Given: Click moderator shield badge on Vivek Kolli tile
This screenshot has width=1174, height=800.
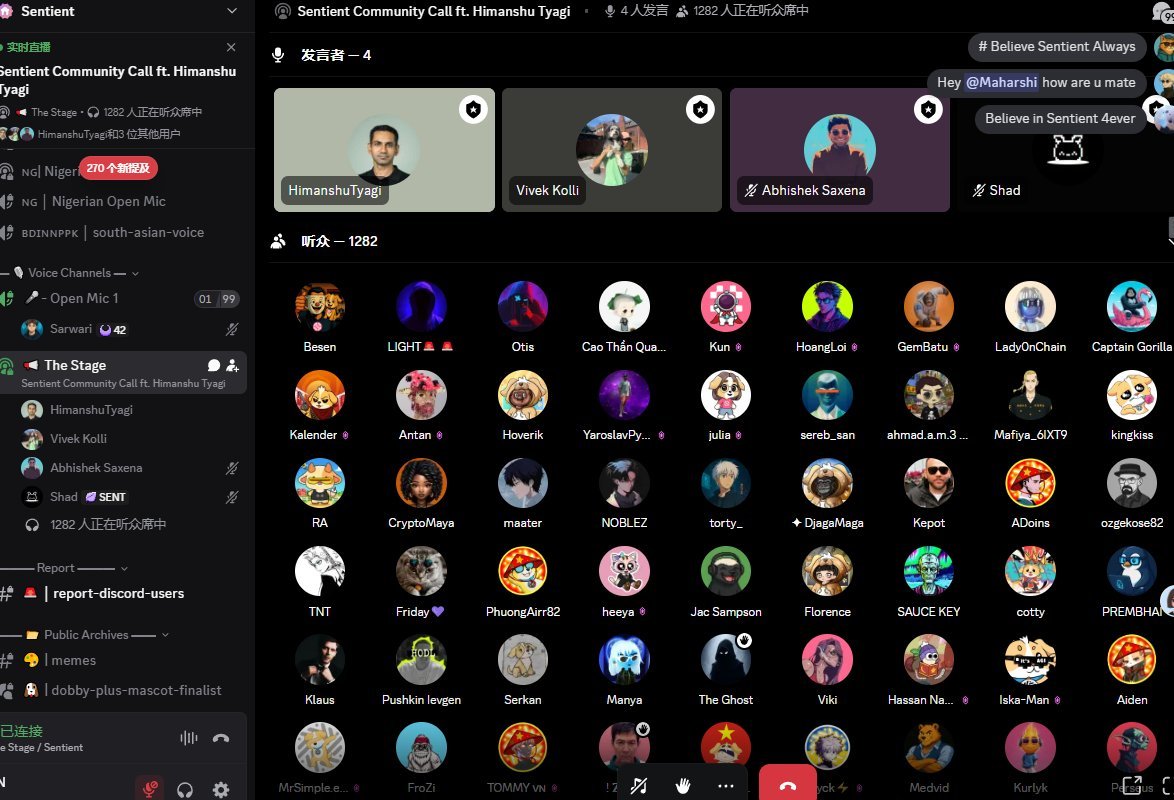Looking at the screenshot, I should 701,109.
